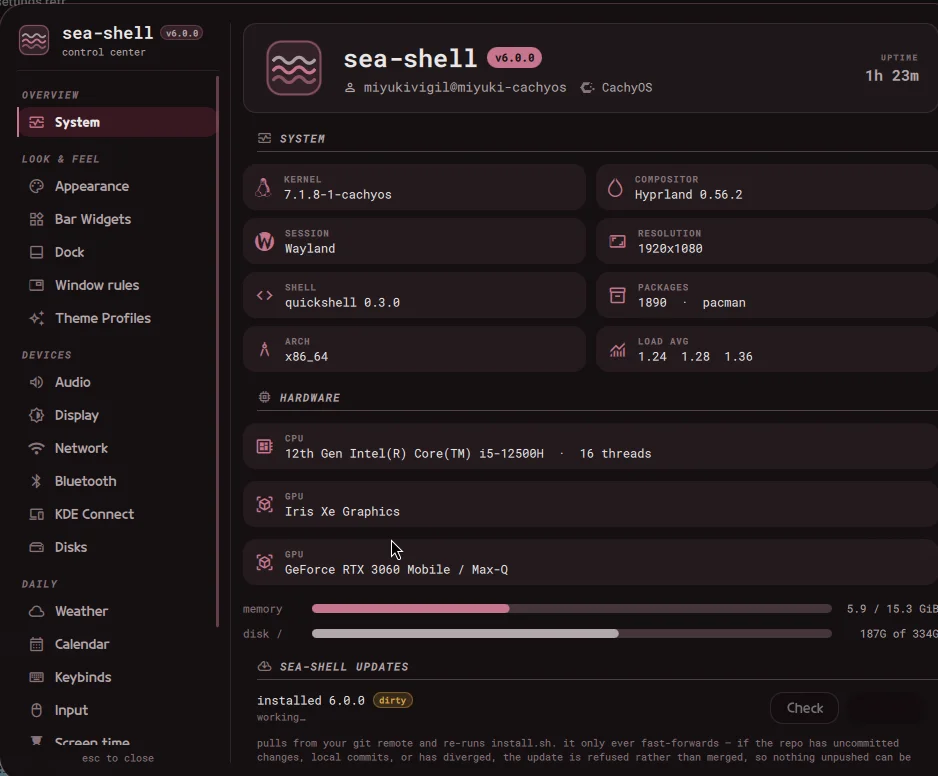Open the Appearance settings
The width and height of the screenshot is (938, 776).
(117, 186)
